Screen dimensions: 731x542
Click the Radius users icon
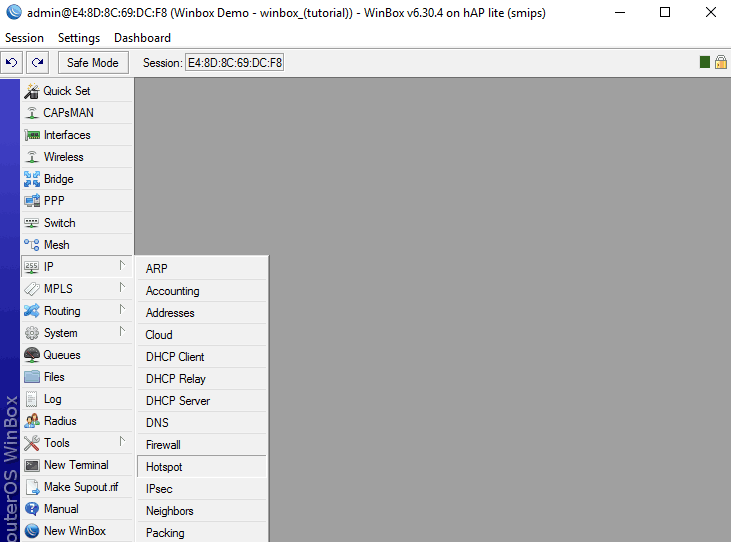(32, 421)
